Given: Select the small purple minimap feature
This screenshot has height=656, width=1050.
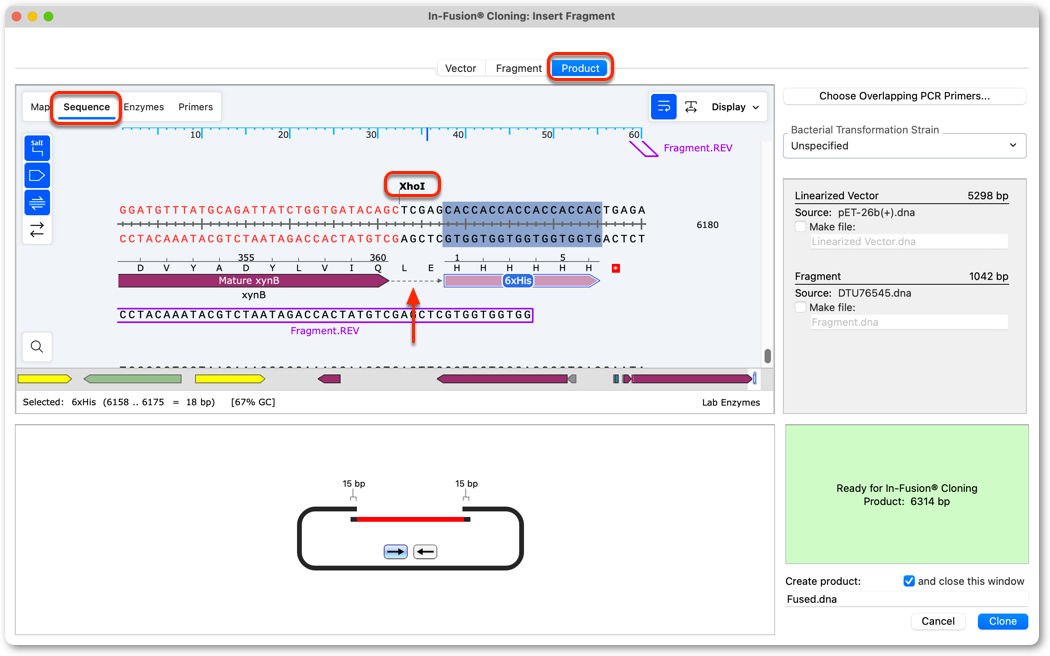Looking at the screenshot, I should [329, 379].
